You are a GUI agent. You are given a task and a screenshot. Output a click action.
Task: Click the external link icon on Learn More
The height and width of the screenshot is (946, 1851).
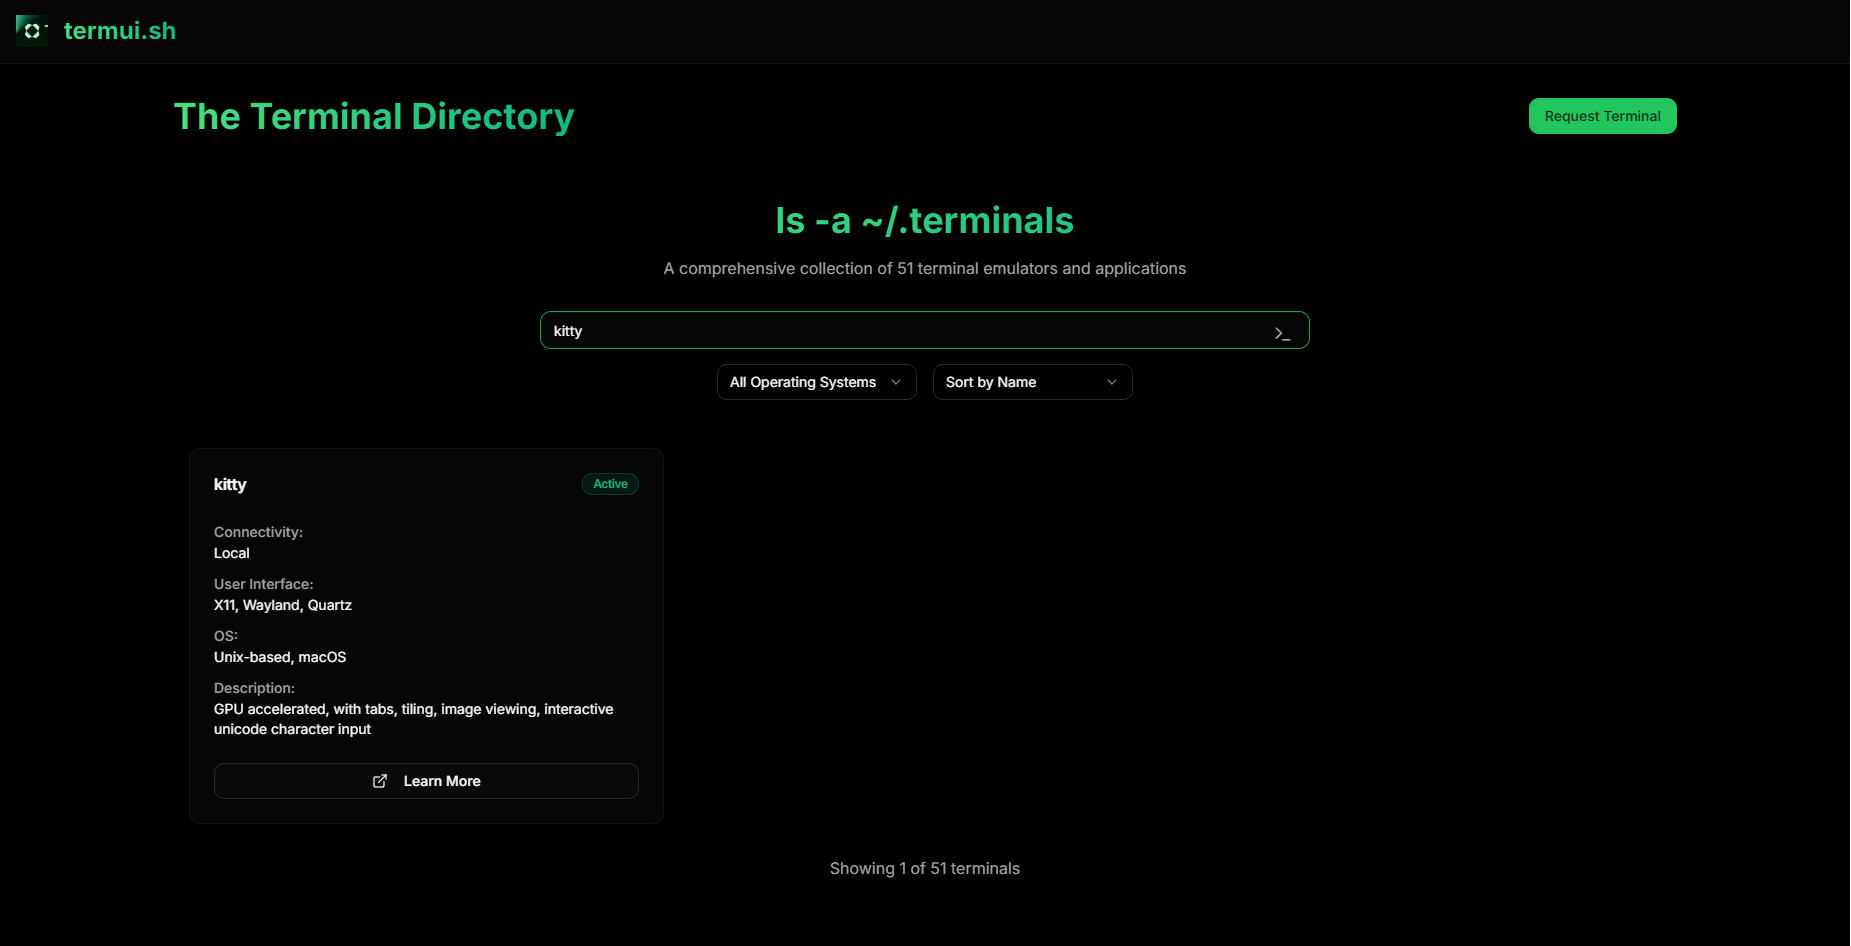coord(380,781)
